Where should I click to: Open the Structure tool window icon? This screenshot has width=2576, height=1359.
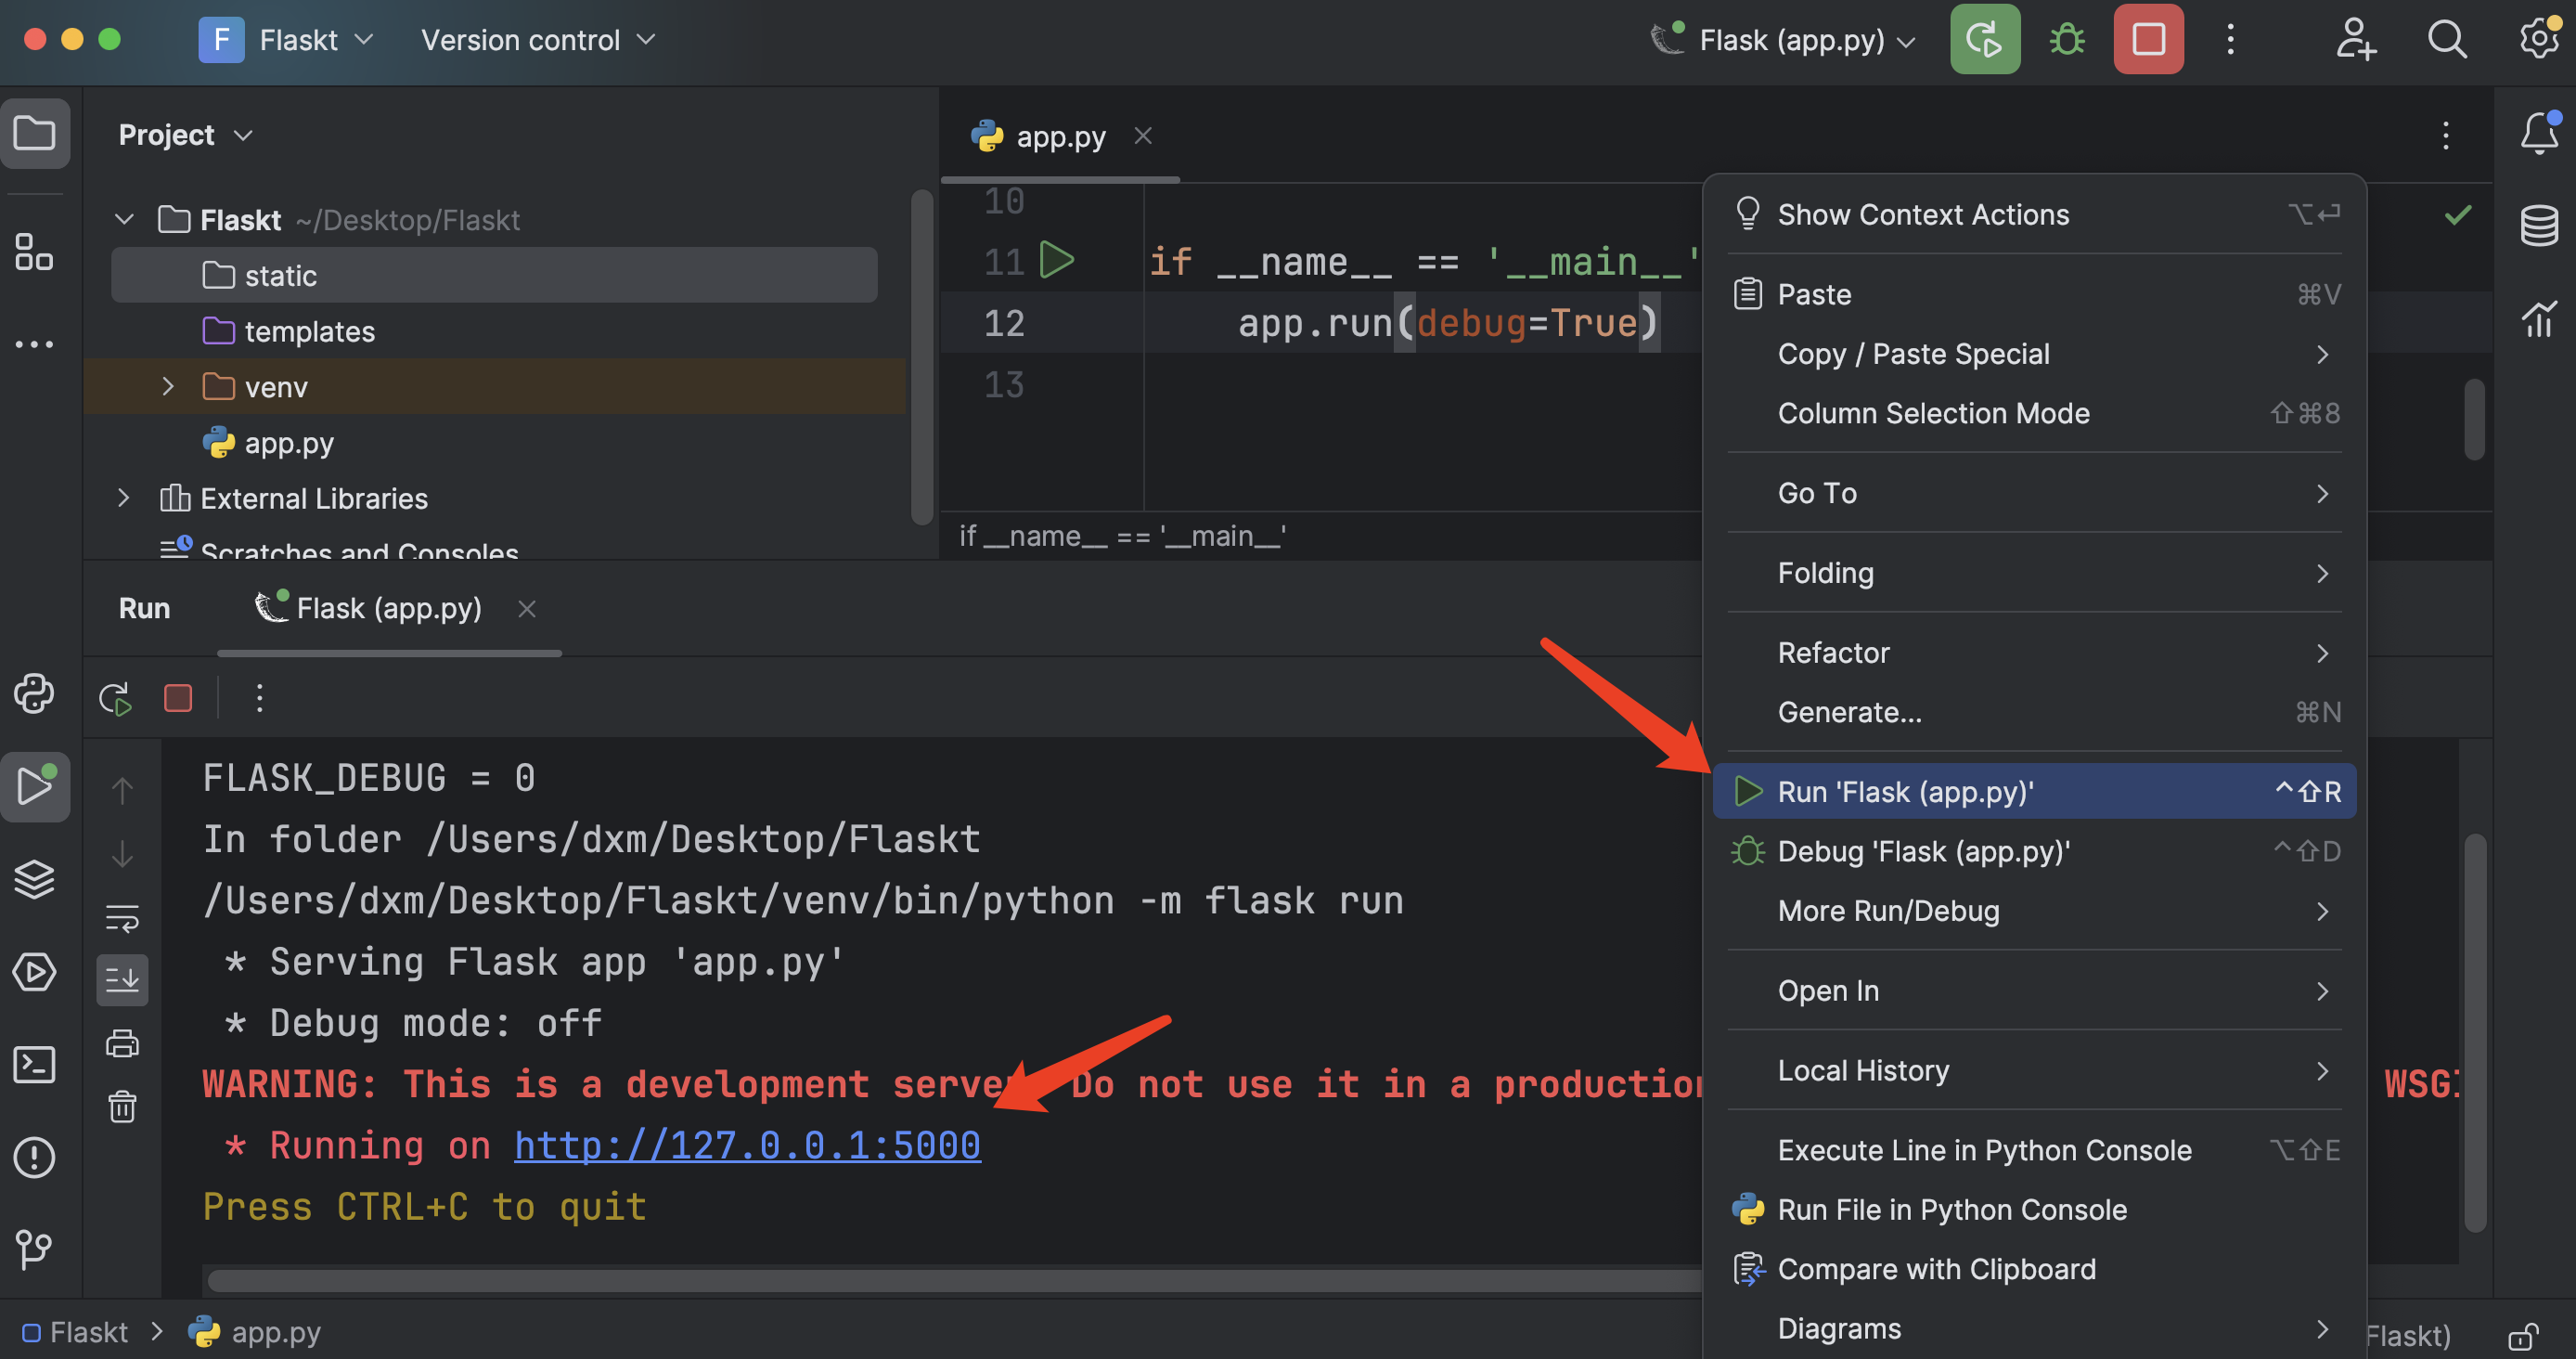35,252
